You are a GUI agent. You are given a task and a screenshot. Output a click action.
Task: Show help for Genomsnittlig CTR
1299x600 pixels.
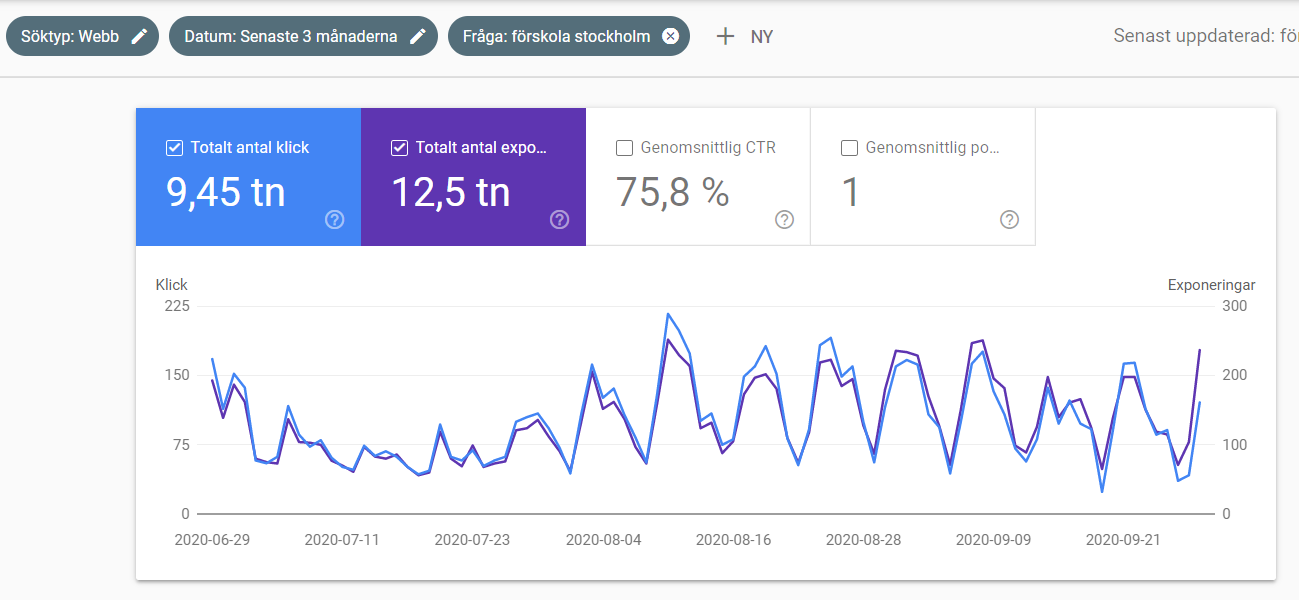[x=785, y=220]
